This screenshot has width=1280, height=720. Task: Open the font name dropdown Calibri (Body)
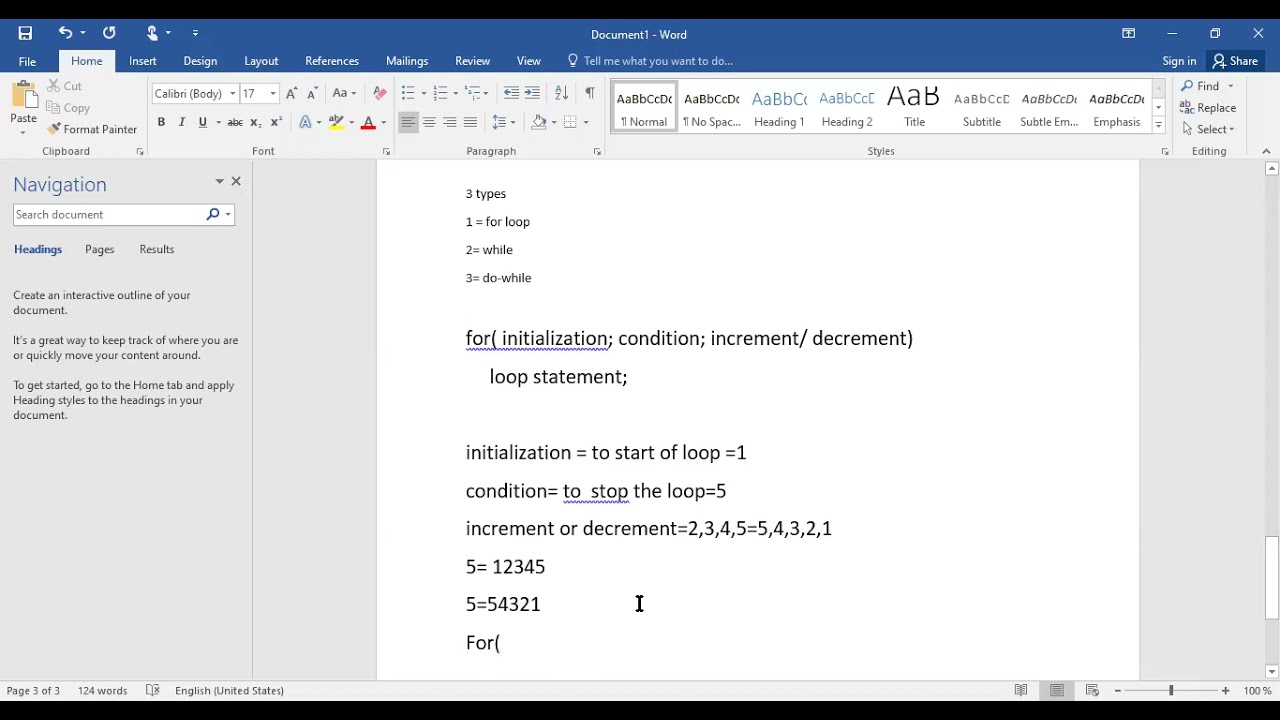(233, 94)
